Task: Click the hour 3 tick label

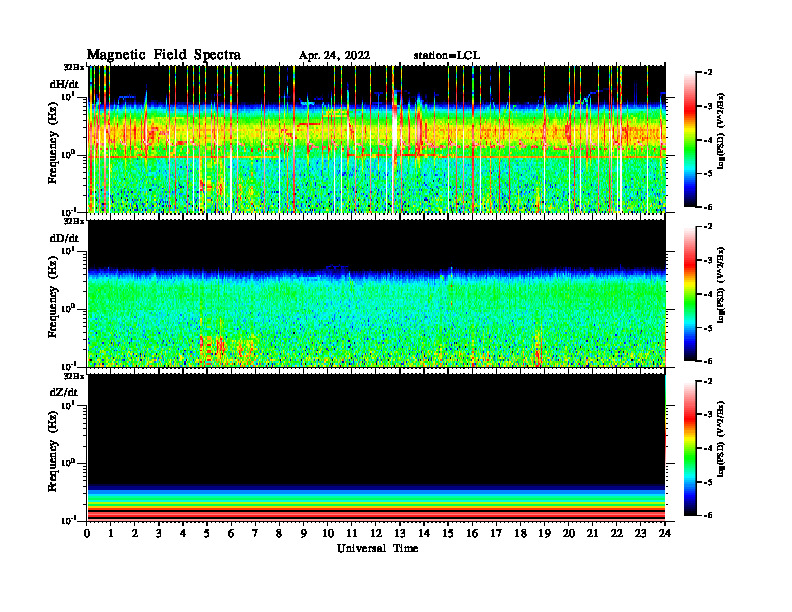Action: 159,533
